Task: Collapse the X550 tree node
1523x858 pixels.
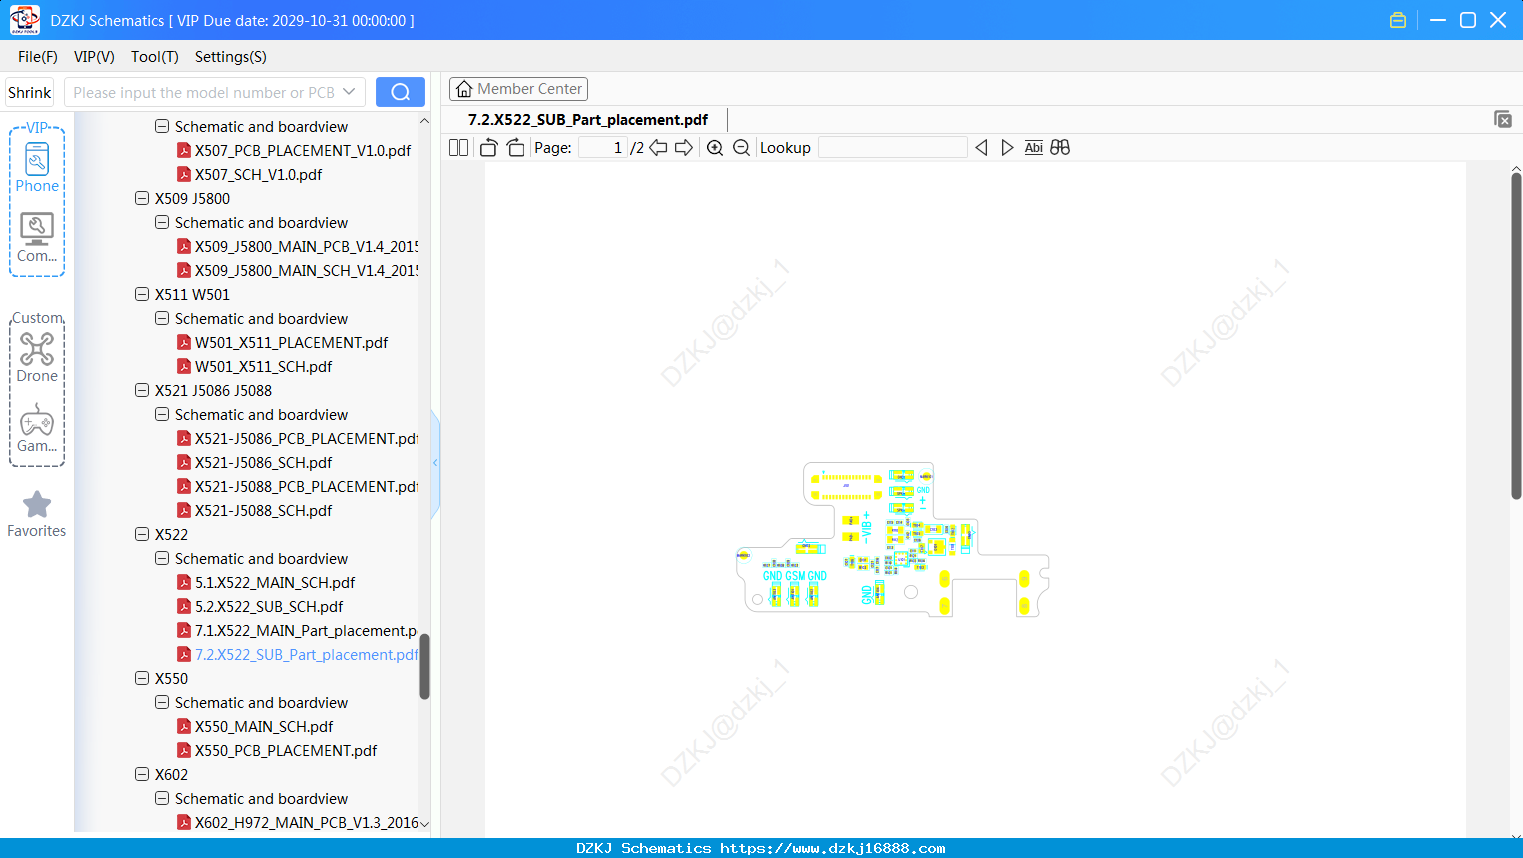Action: point(142,678)
